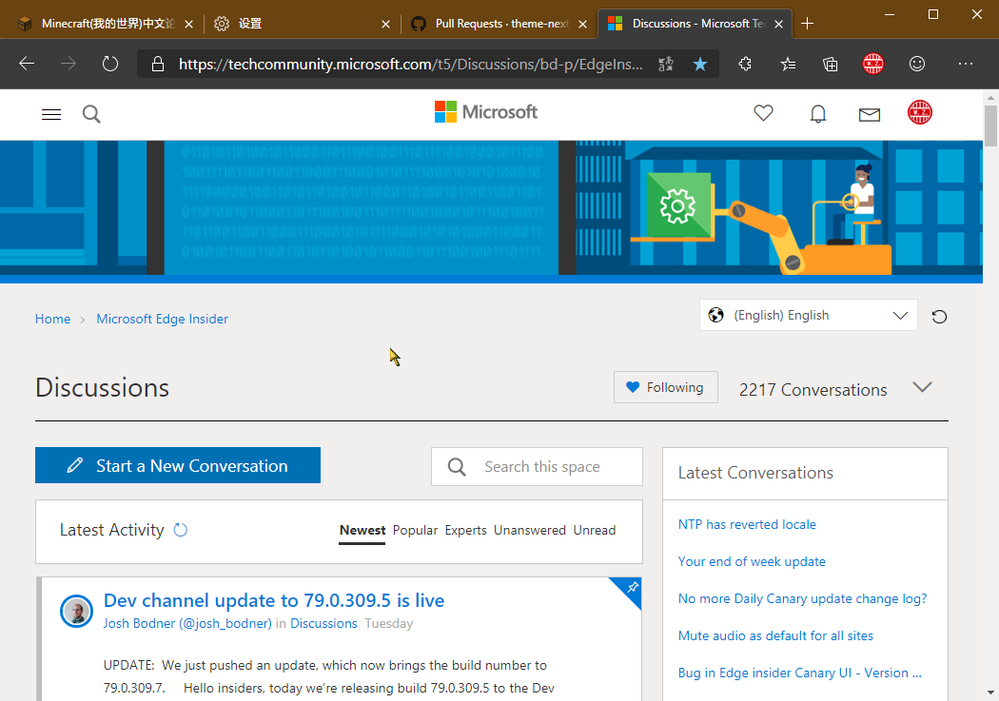Open a new browser tab

click(x=807, y=24)
